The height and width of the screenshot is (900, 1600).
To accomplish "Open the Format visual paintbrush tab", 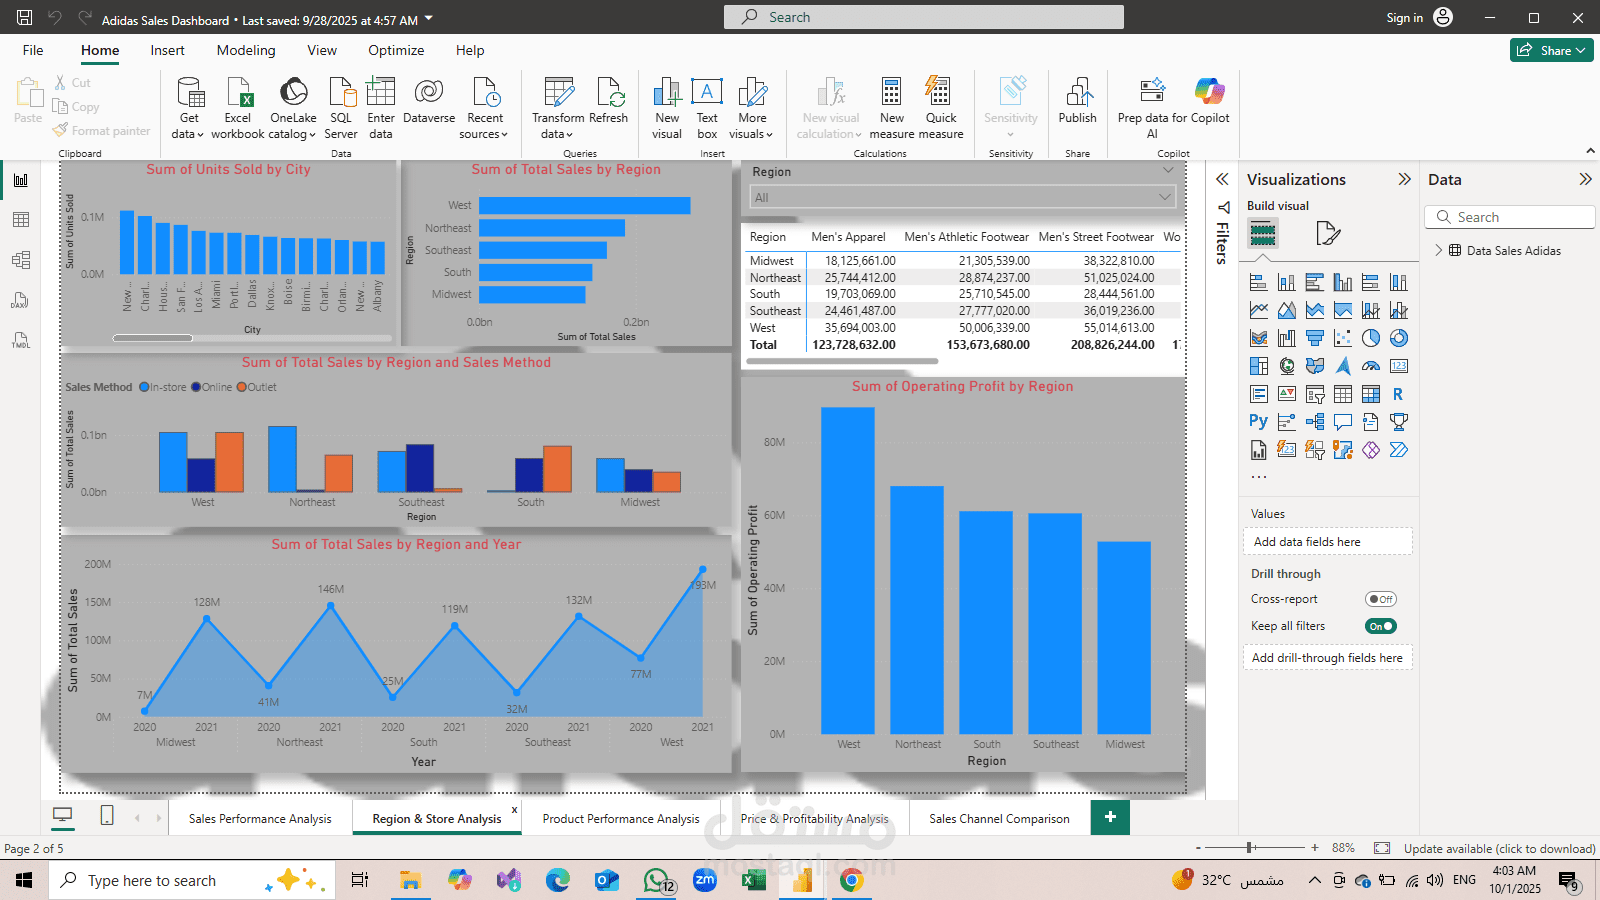I will click(1328, 234).
